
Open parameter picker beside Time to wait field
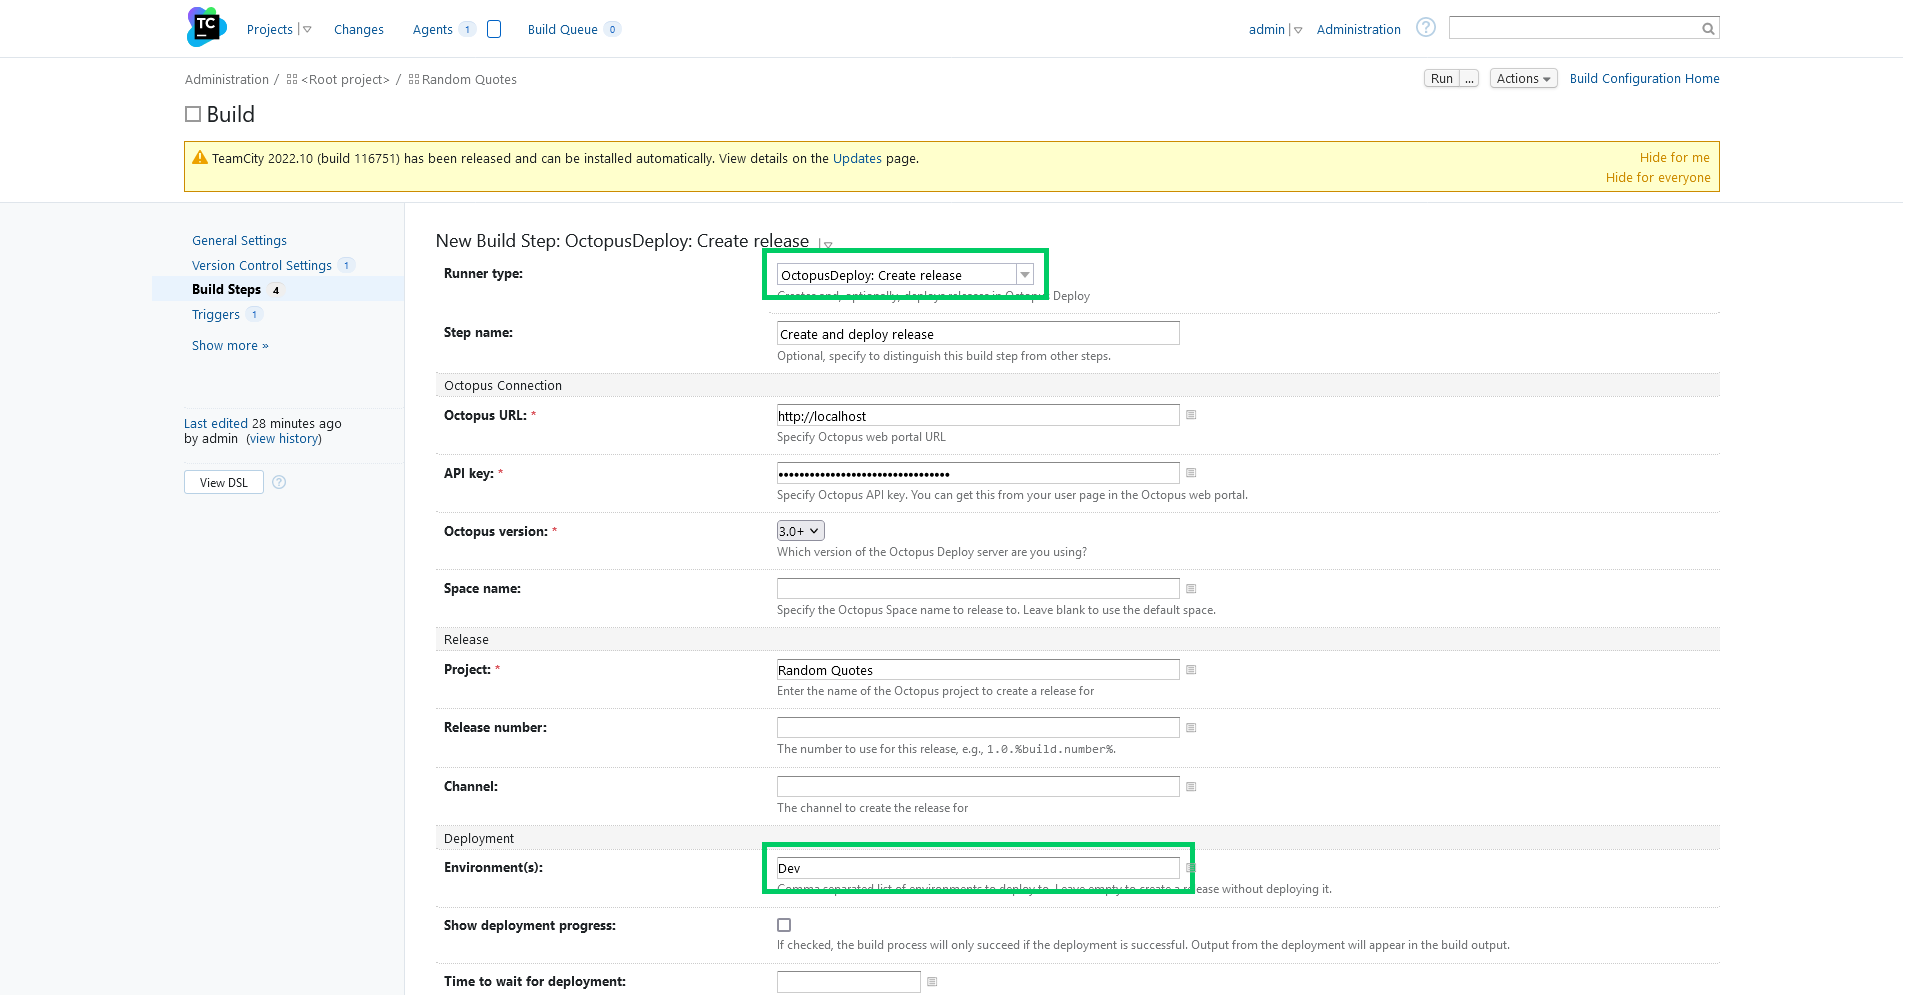click(932, 982)
